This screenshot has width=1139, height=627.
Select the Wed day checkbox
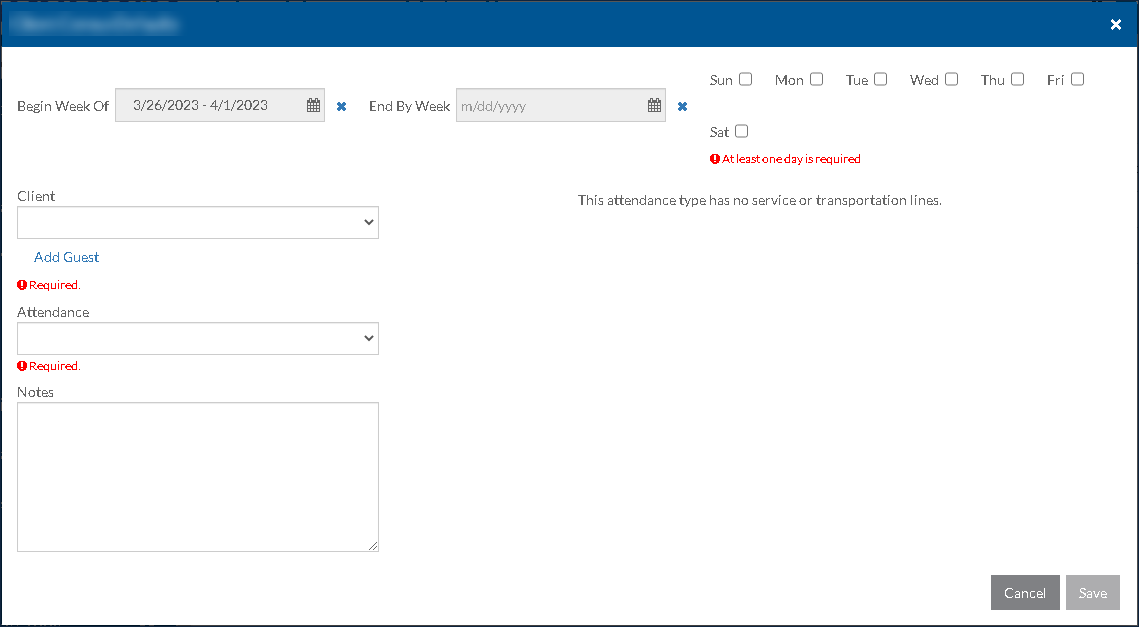click(952, 79)
